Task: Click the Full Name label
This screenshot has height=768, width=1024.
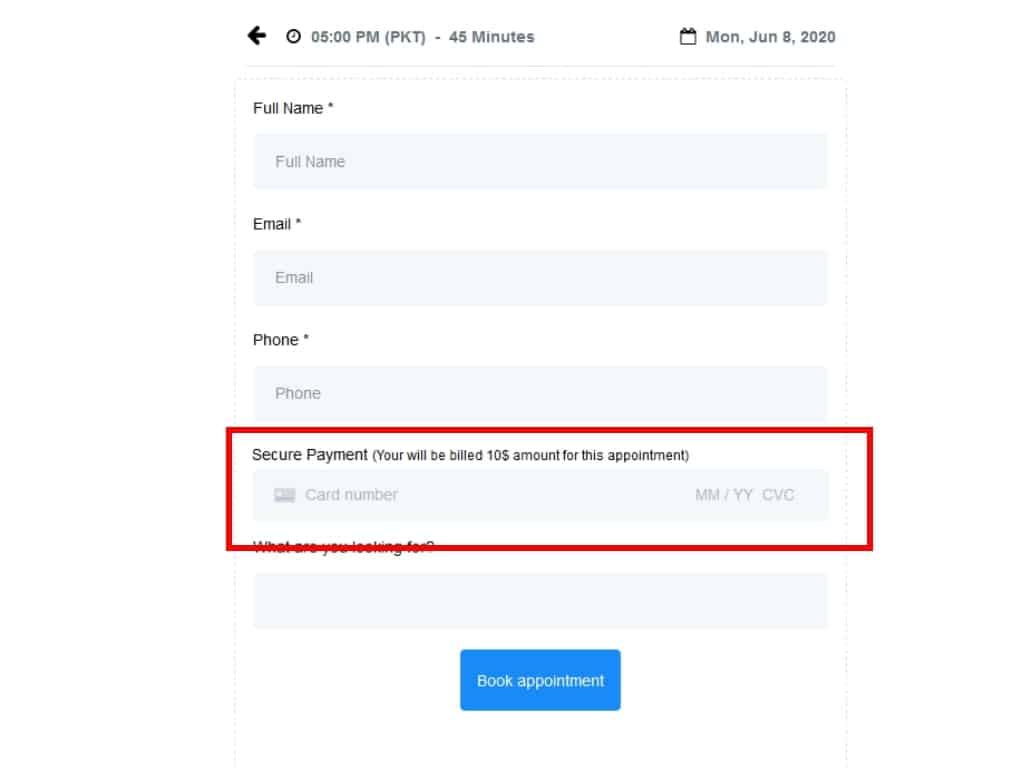Action: (288, 108)
